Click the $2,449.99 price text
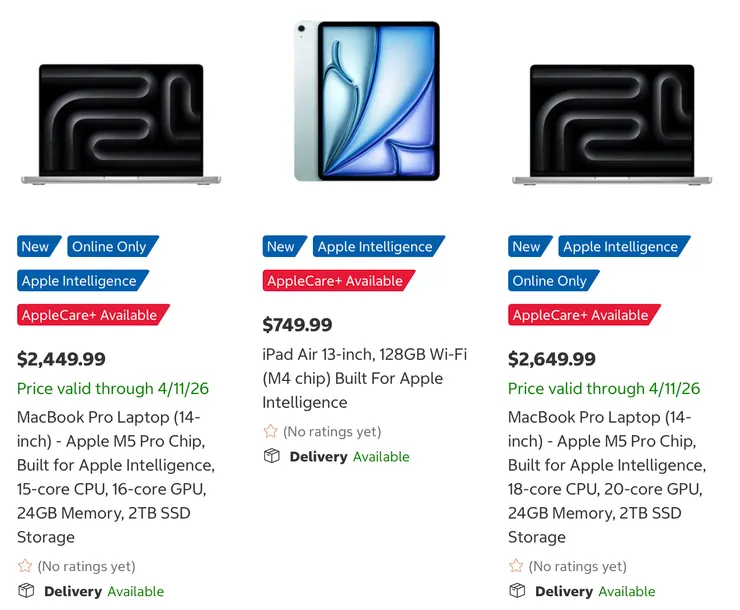 [61, 359]
